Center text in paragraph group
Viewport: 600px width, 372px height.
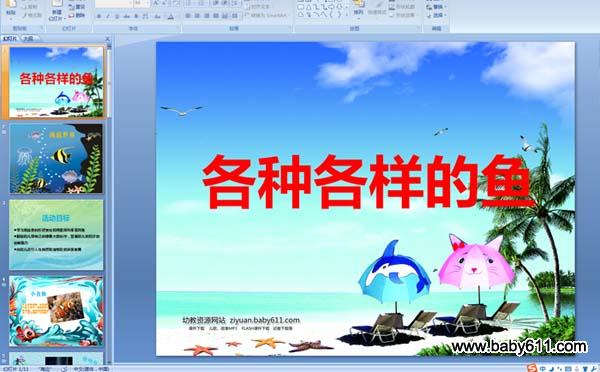(x=197, y=16)
